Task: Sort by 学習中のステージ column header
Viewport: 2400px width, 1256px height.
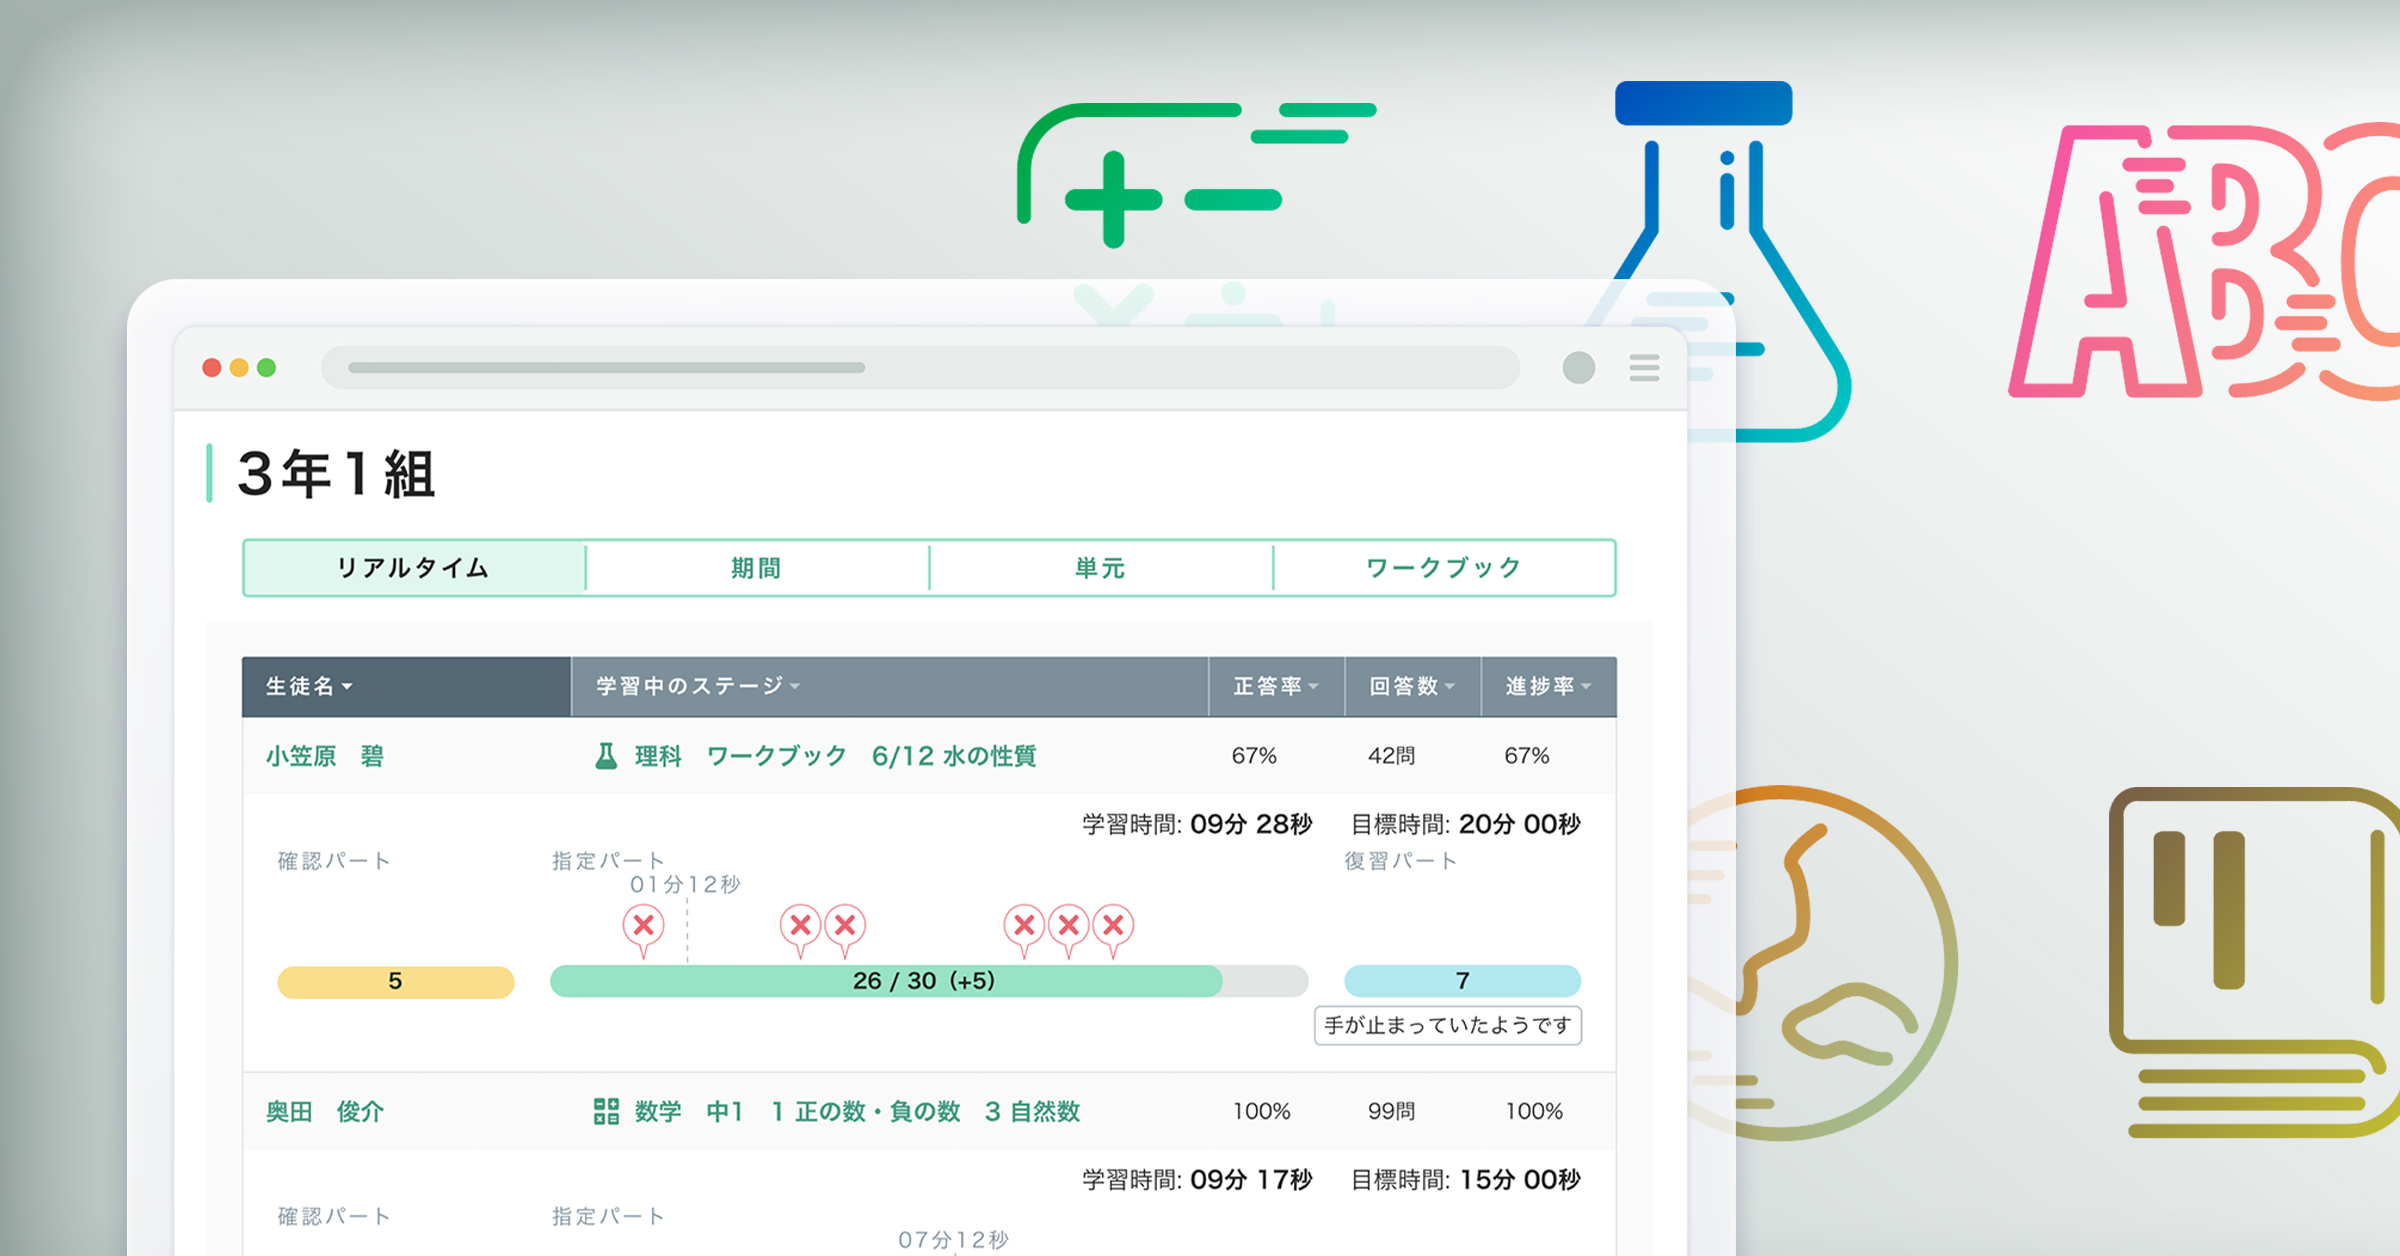Action: (889, 686)
